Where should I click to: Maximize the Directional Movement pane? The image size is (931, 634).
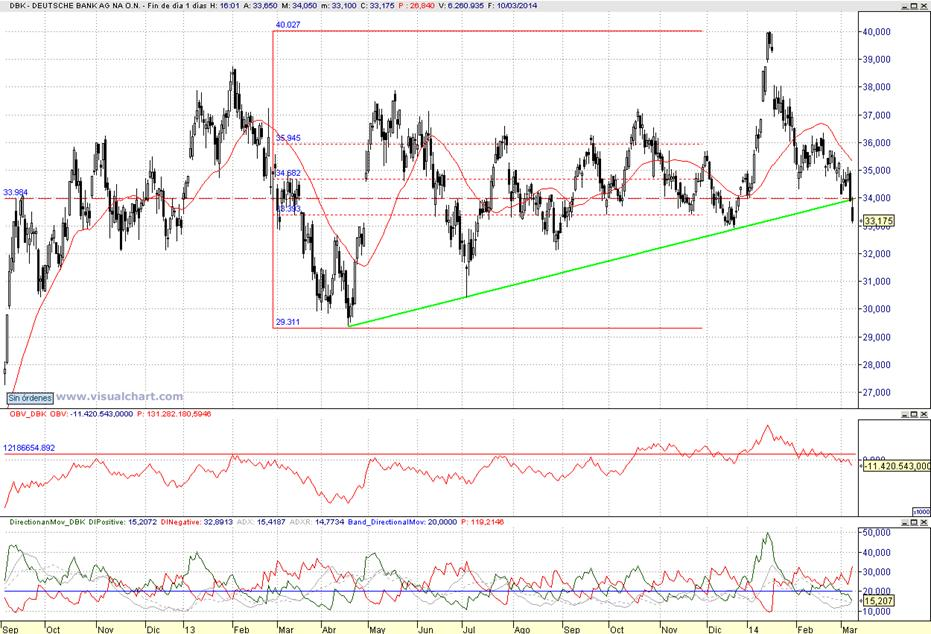(x=914, y=522)
